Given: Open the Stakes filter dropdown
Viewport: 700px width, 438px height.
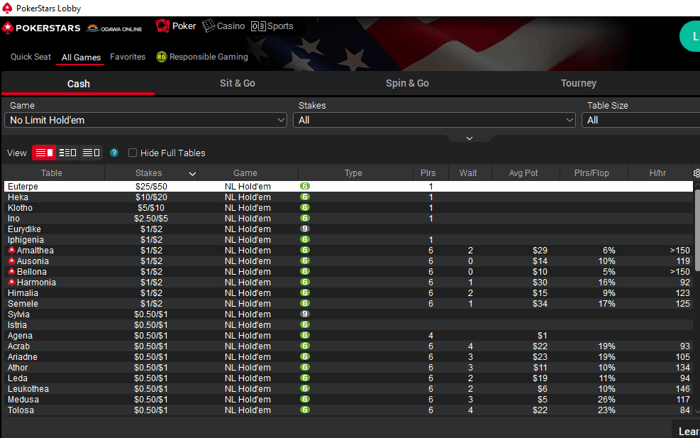Looking at the screenshot, I should pos(434,120).
